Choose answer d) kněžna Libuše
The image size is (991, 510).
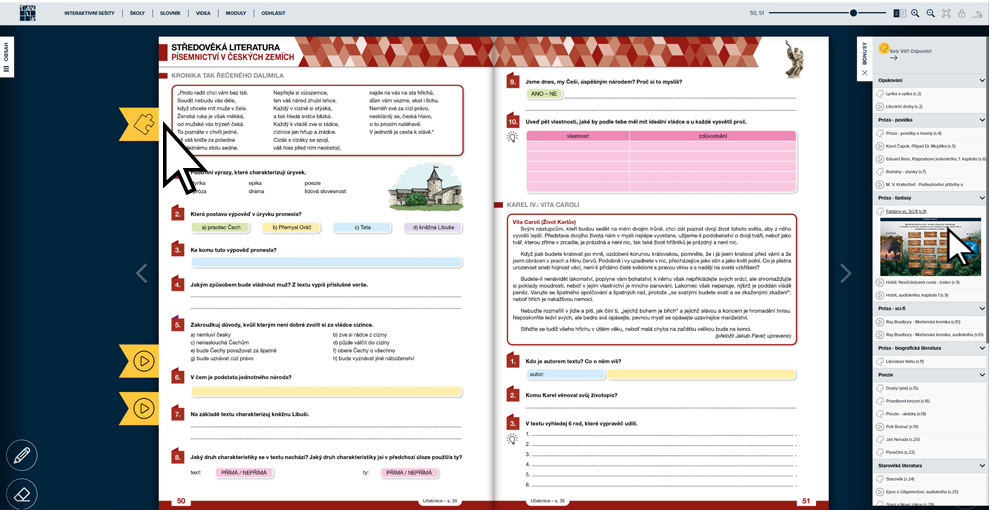tap(433, 228)
